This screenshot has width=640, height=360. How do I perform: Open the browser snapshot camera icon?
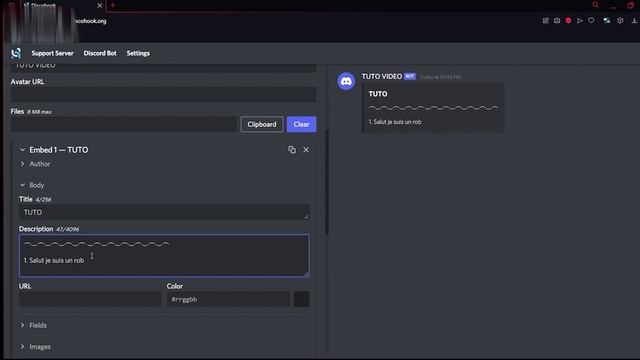coord(557,20)
